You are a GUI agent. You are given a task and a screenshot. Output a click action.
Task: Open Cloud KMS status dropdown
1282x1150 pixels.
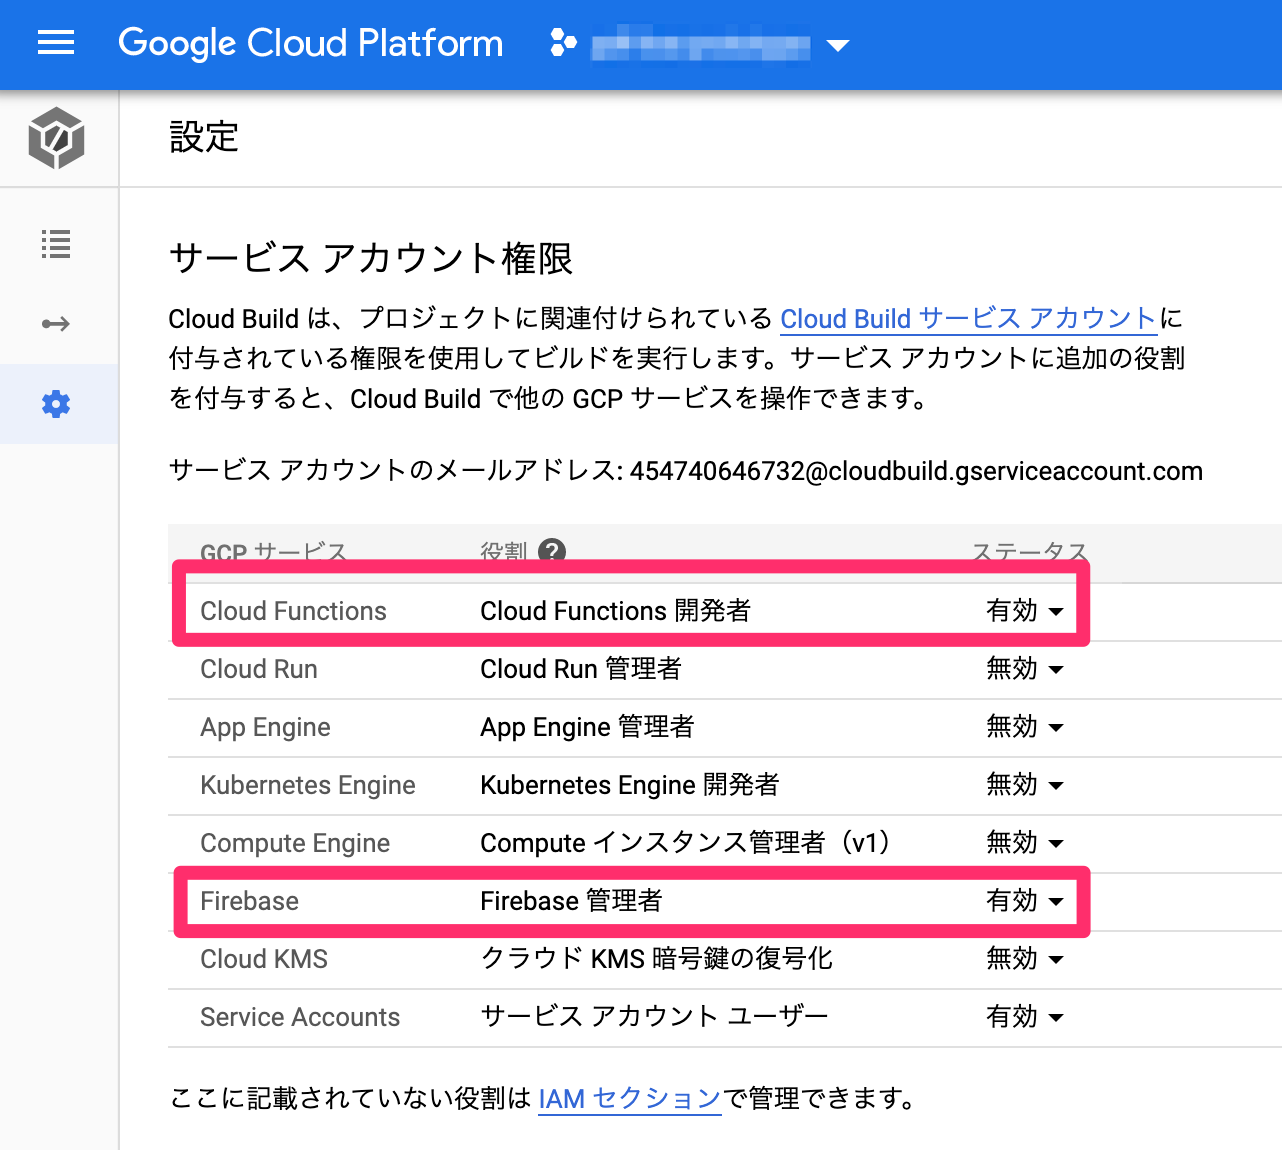click(x=1025, y=959)
